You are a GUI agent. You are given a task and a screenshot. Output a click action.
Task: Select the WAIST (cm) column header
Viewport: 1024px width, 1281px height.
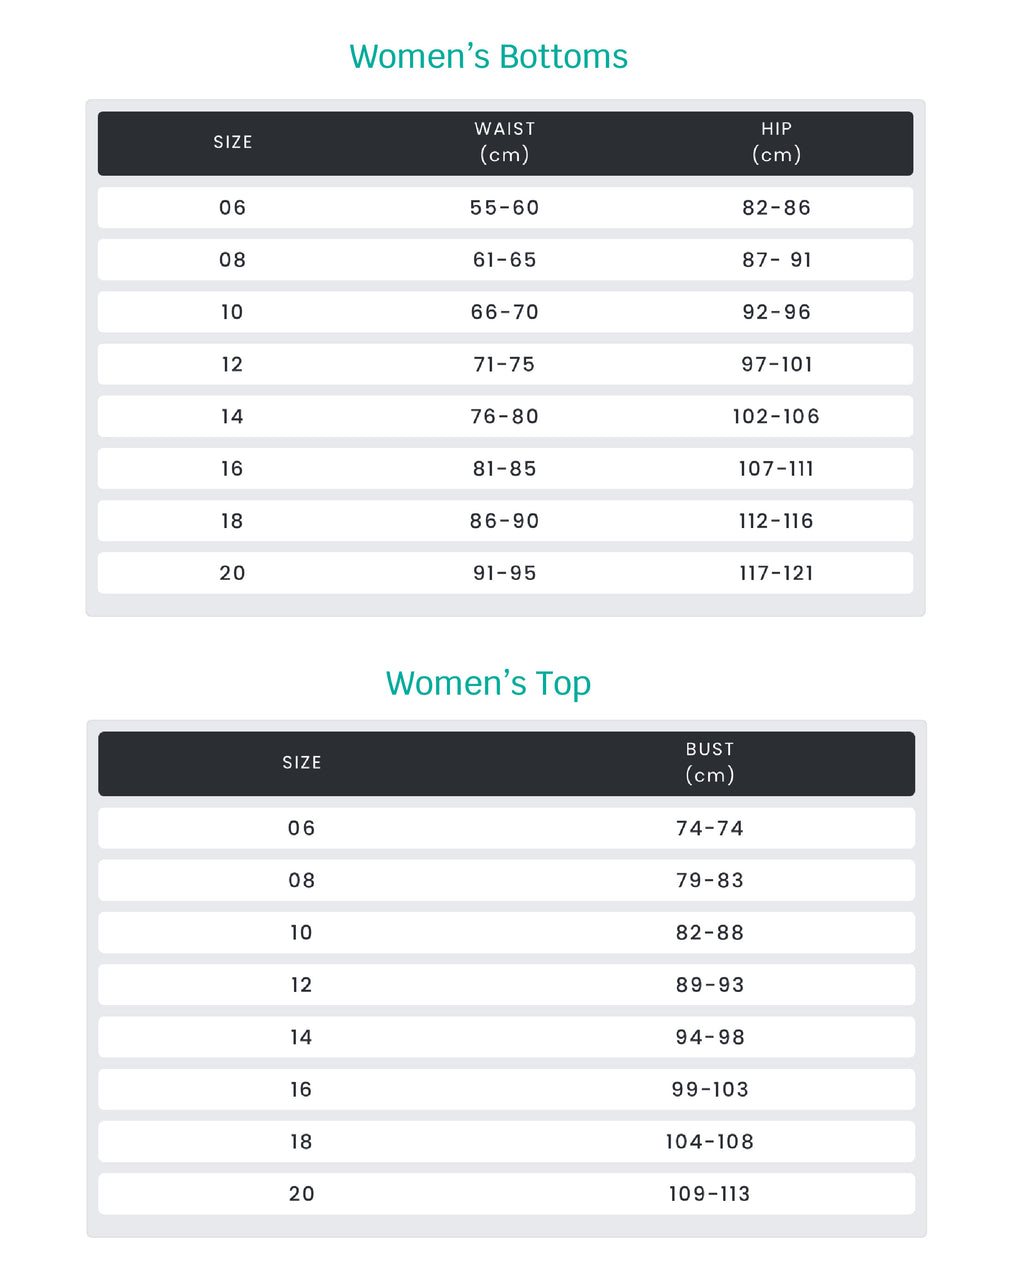[x=505, y=142]
